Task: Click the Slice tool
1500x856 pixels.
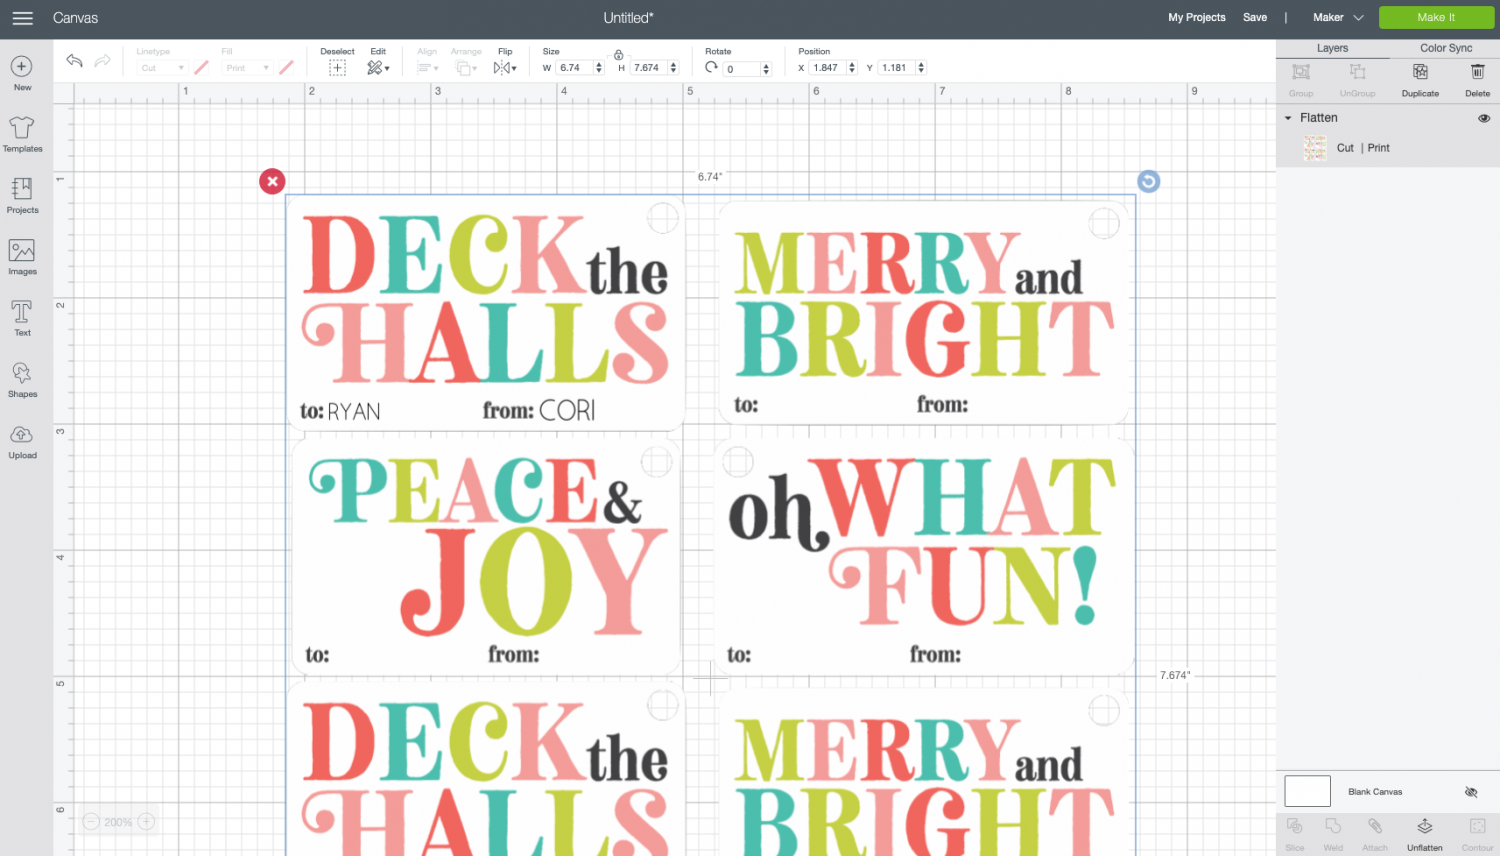Action: coord(1295,833)
